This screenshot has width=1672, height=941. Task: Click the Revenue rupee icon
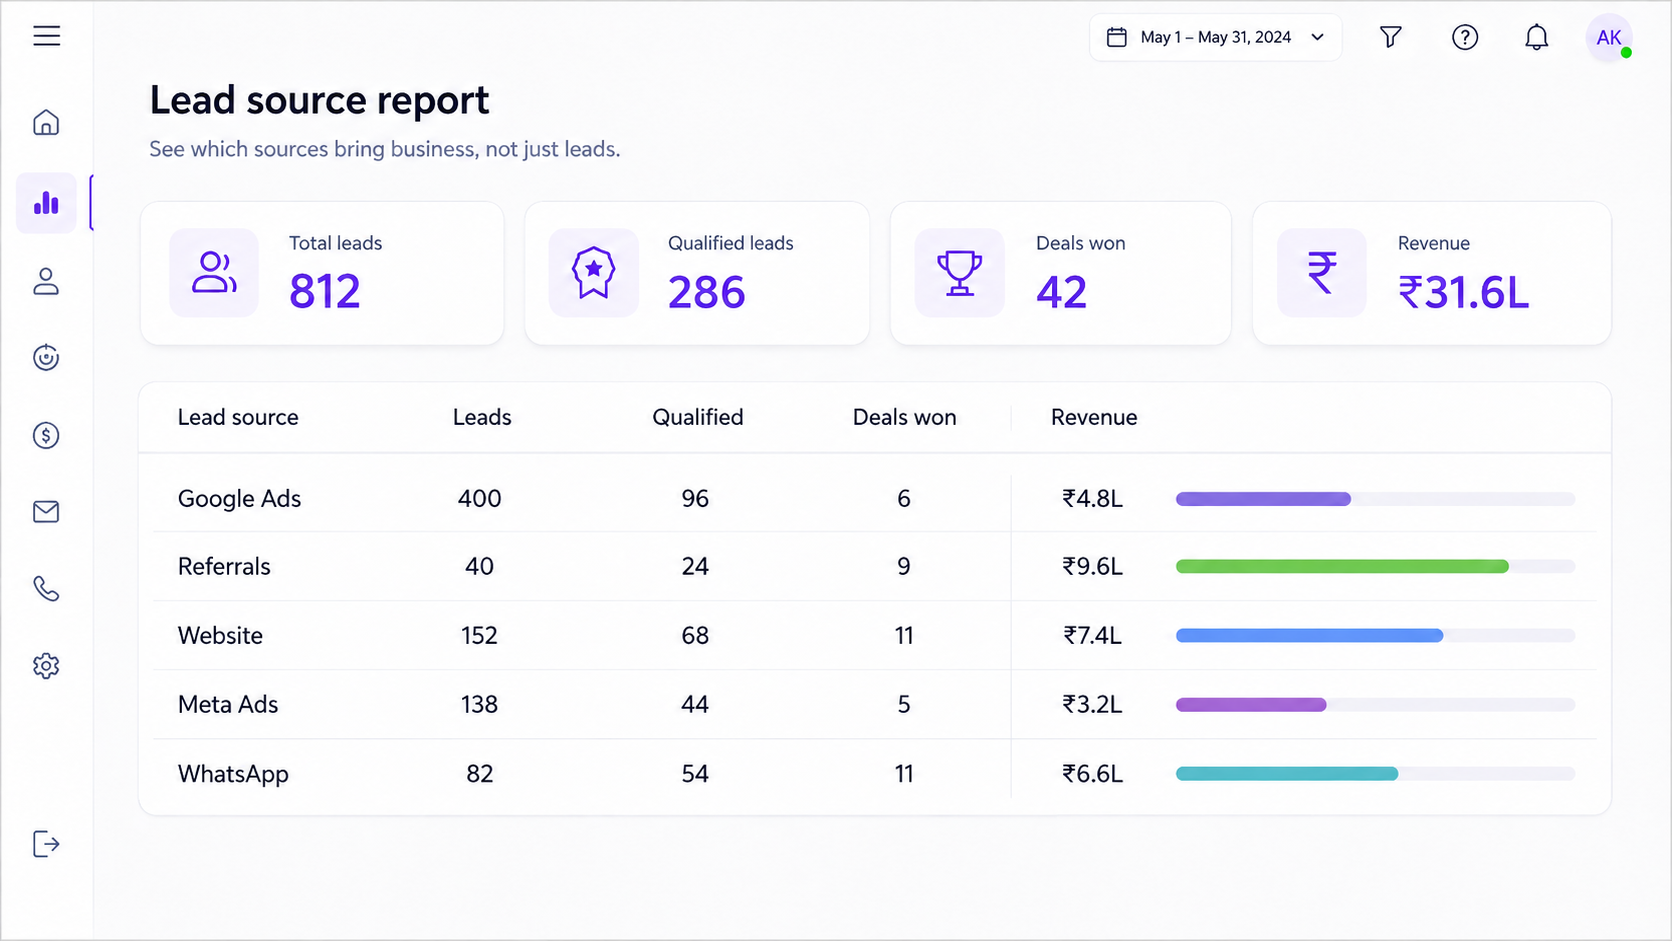(1322, 272)
